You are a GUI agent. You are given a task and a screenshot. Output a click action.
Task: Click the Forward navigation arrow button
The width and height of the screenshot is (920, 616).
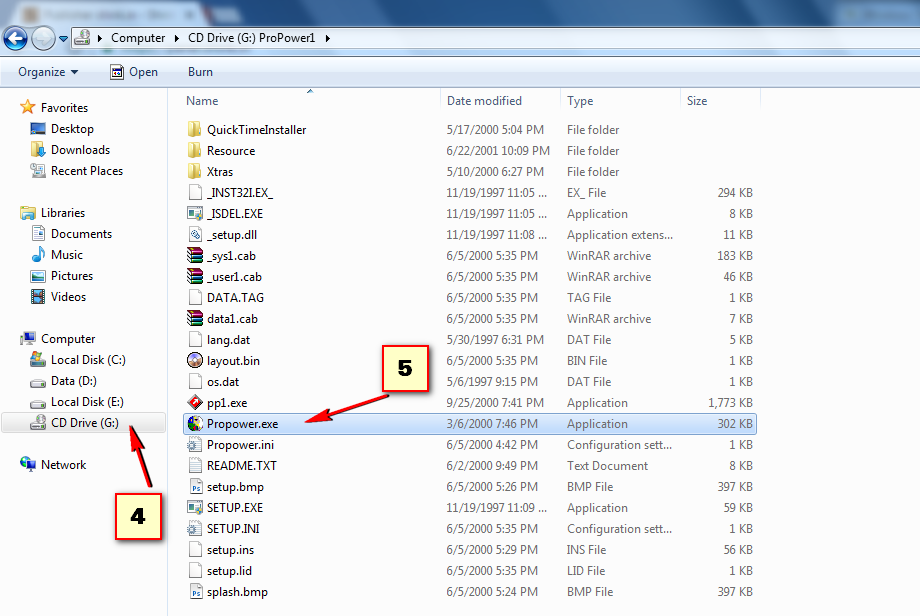(43, 39)
